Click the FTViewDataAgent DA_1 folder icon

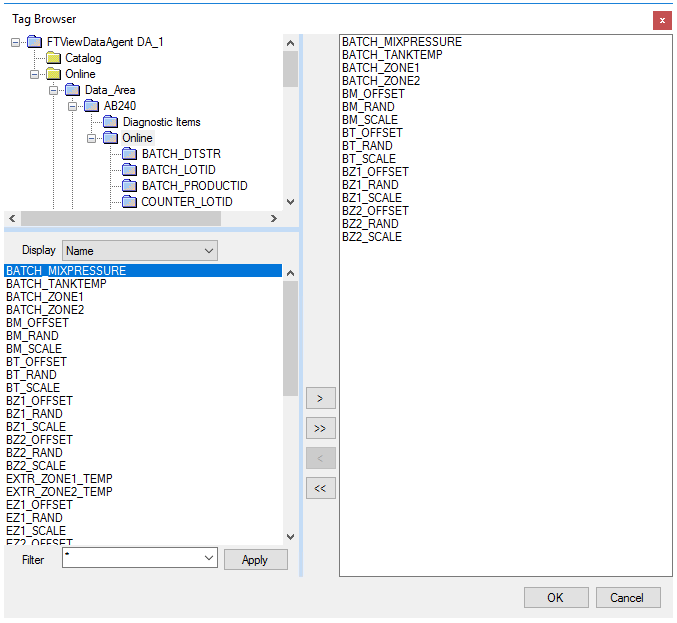pos(35,42)
